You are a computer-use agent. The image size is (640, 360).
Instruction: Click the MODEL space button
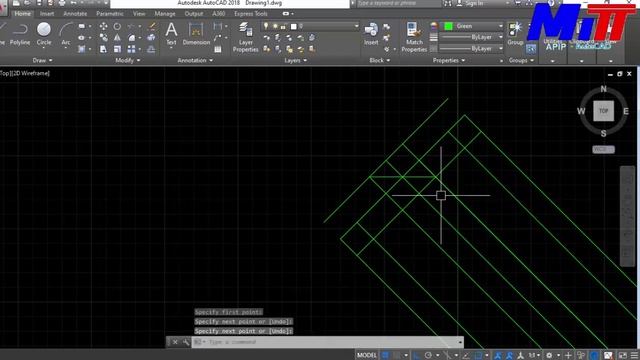367,355
